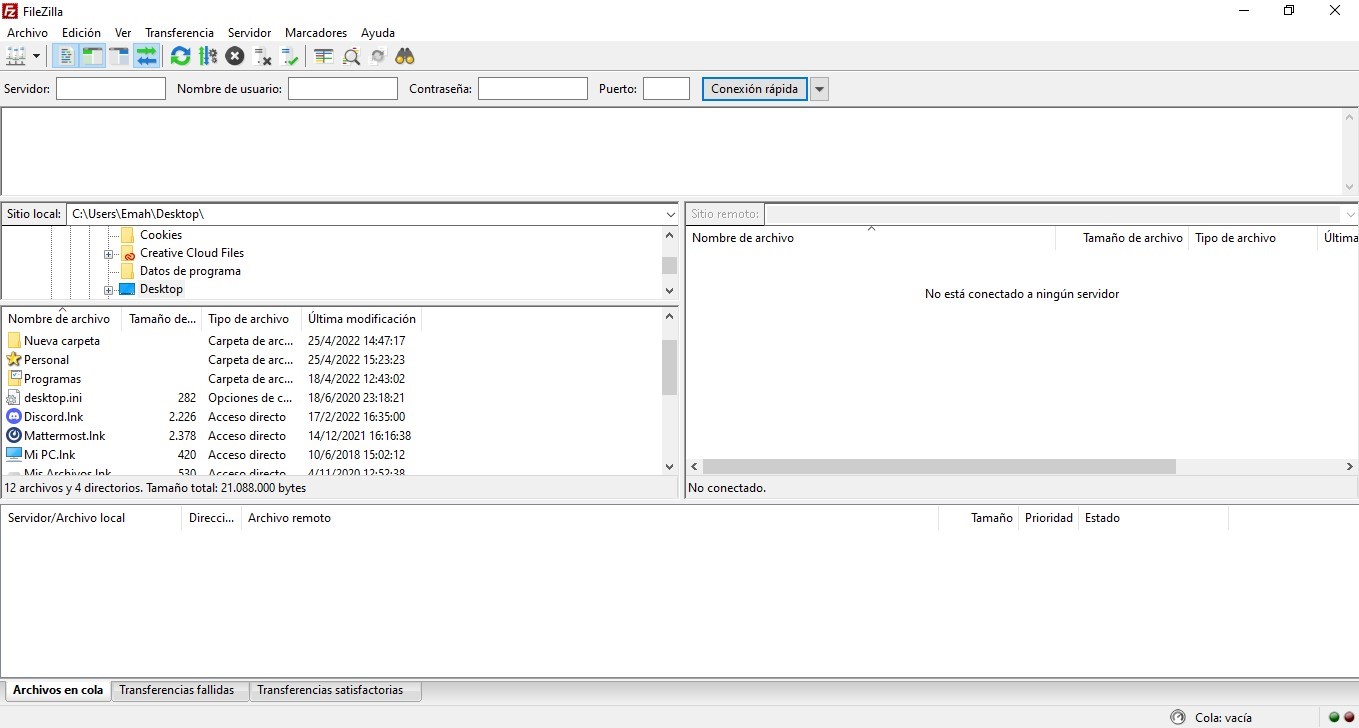1359x728 pixels.
Task: Open directory listing filters icon
Action: coord(324,57)
